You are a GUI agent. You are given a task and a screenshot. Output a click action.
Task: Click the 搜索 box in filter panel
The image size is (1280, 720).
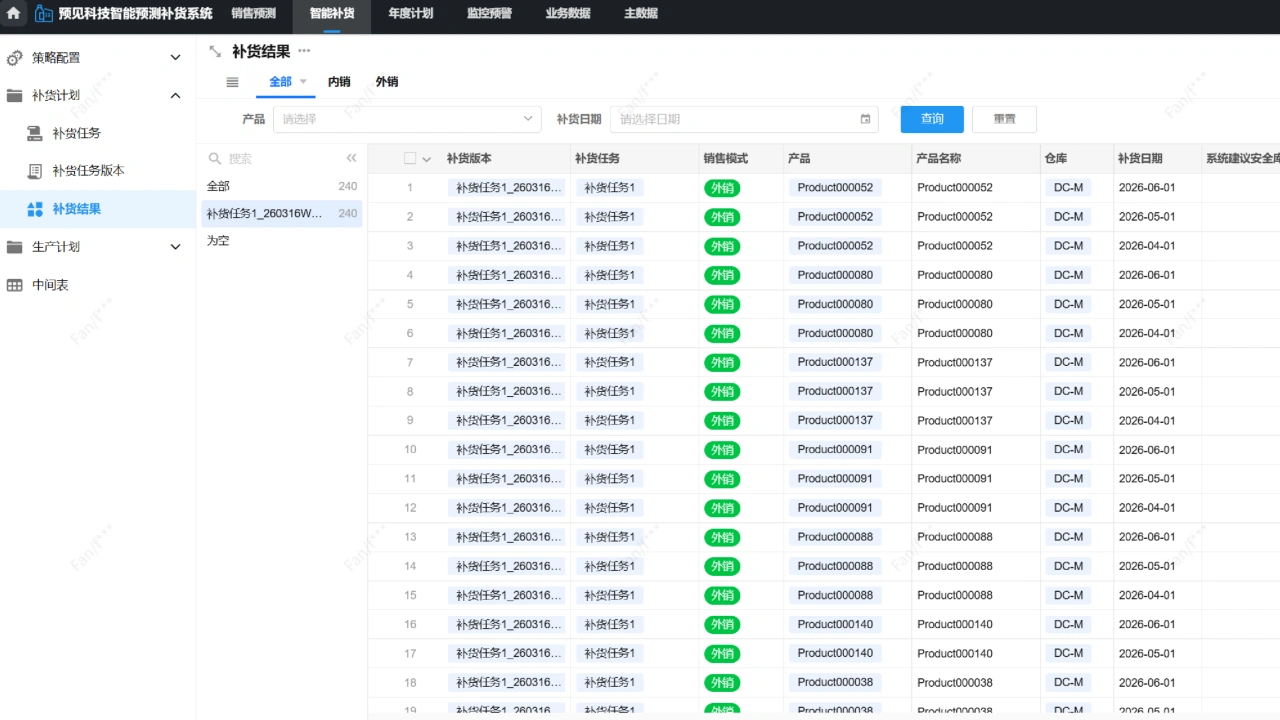tap(280, 158)
